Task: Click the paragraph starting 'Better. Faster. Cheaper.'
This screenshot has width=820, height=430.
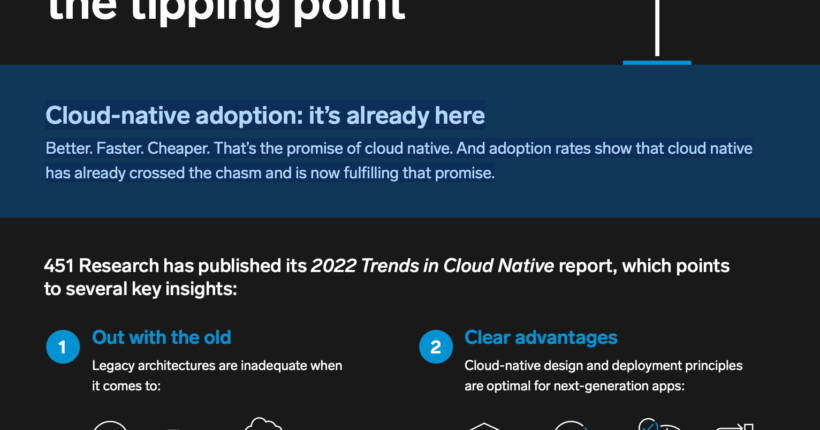Action: click(399, 161)
